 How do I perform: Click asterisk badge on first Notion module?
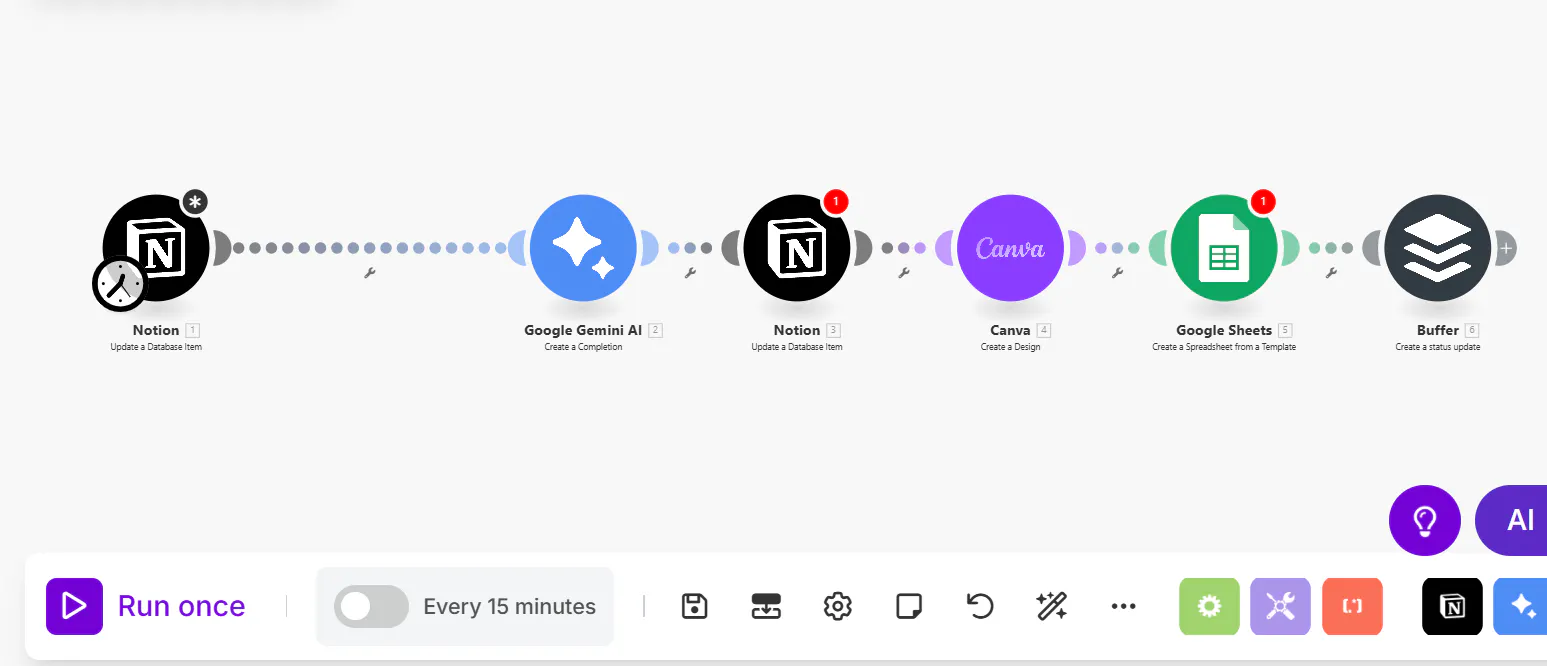[195, 202]
